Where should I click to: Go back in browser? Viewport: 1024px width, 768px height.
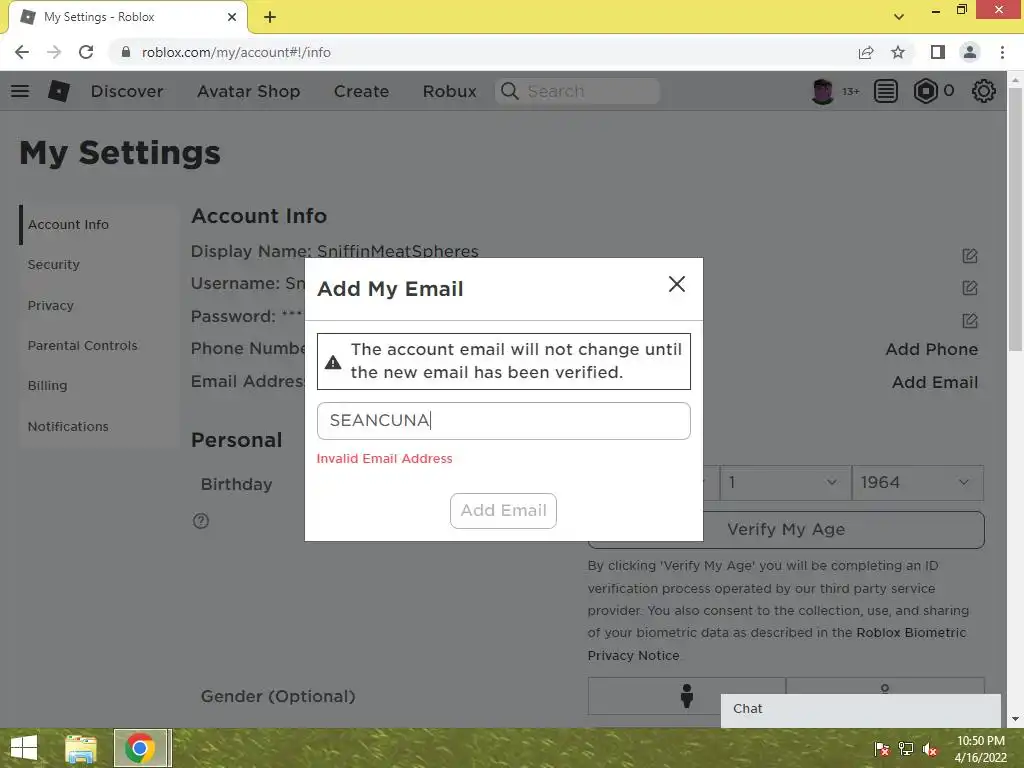point(22,52)
